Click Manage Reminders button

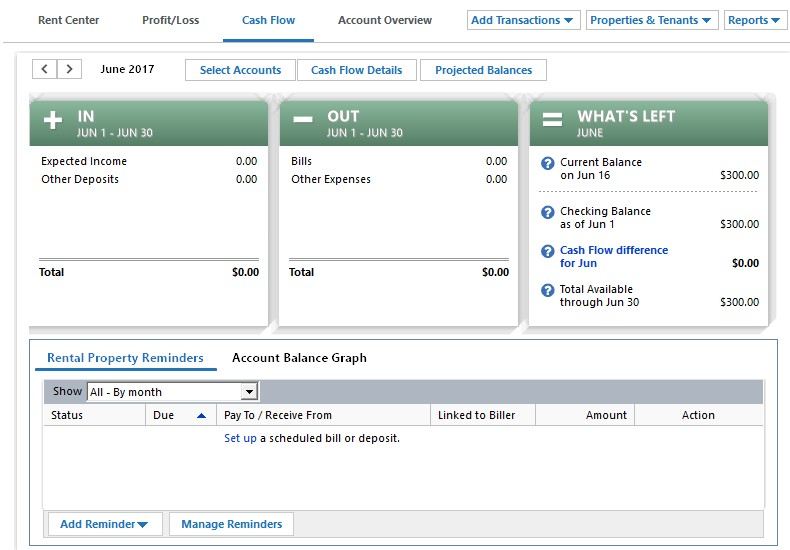click(231, 524)
